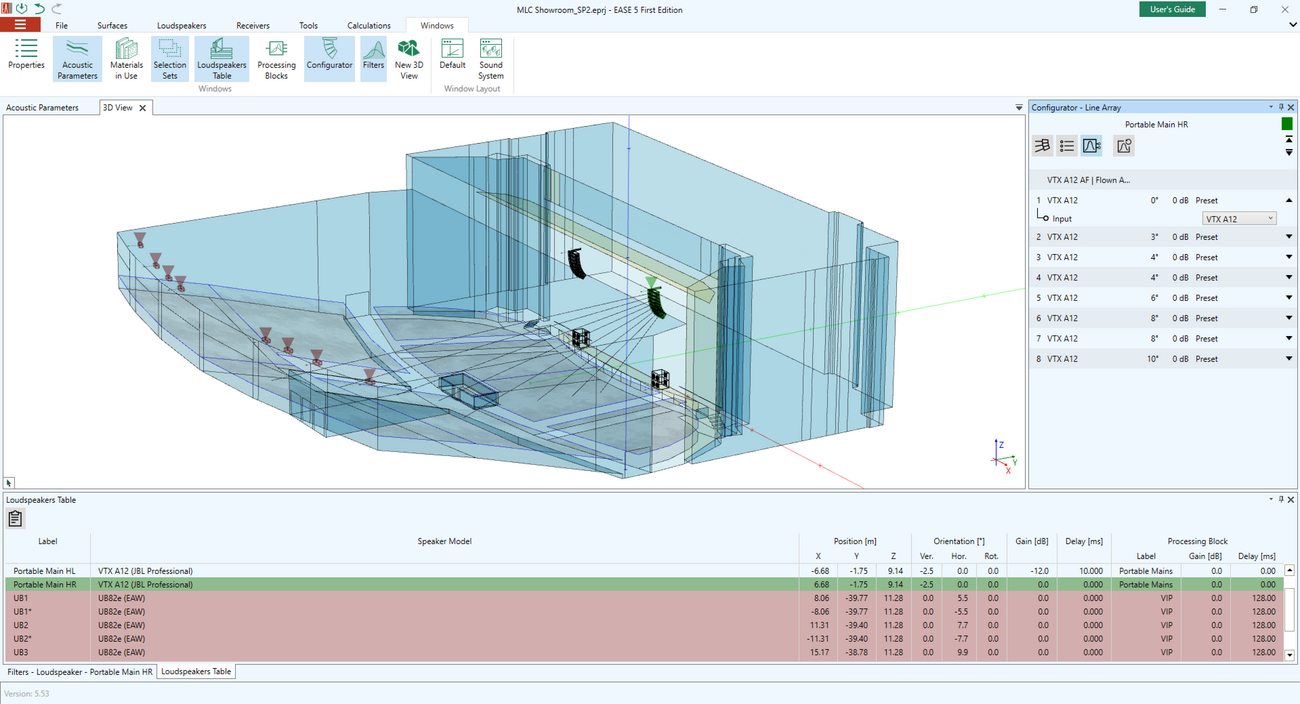Select the UB2 loudspeaker row
The width and height of the screenshot is (1300, 704).
(x=21, y=625)
